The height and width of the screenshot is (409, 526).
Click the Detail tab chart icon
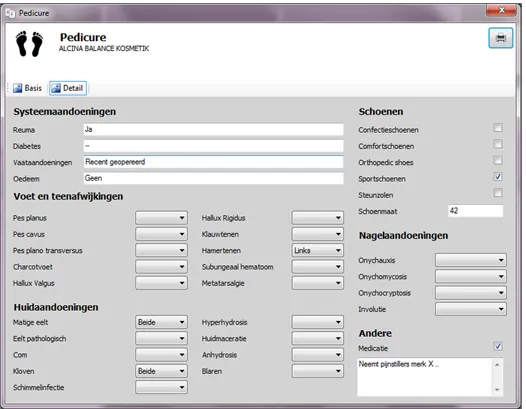click(x=56, y=88)
